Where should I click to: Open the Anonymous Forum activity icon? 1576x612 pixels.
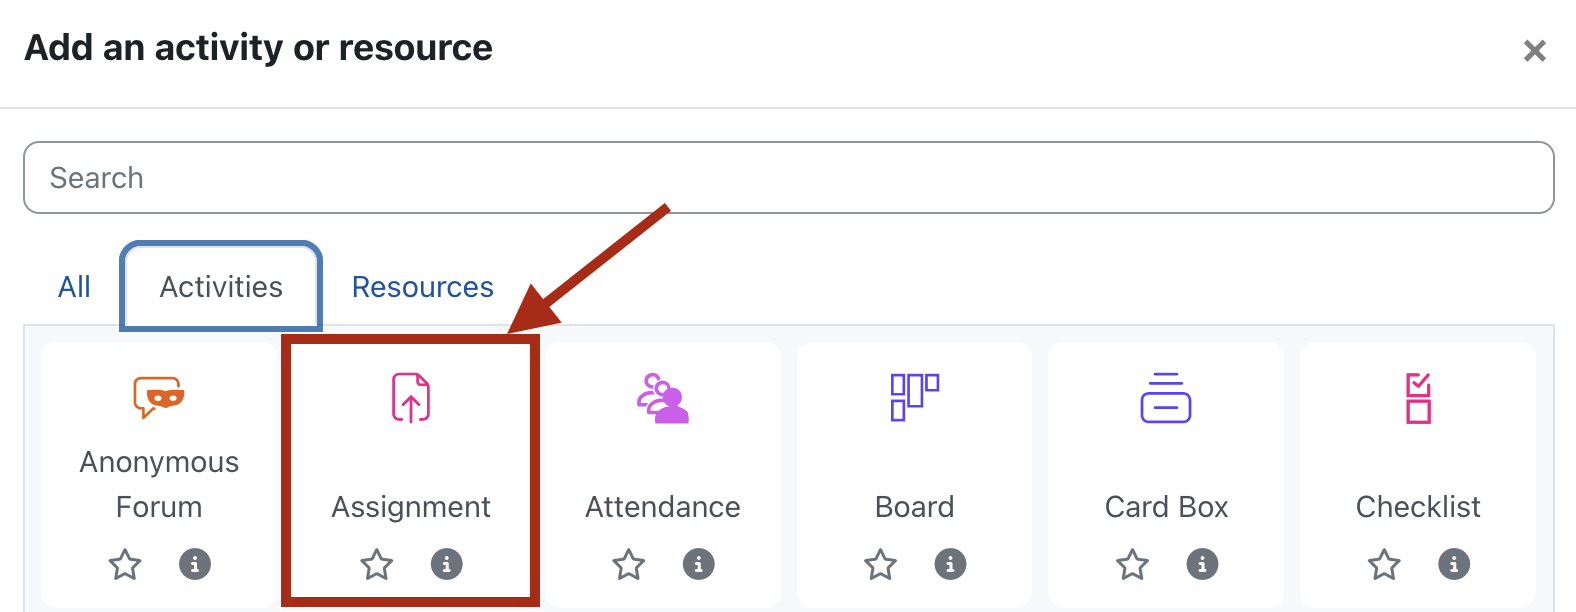click(x=159, y=397)
